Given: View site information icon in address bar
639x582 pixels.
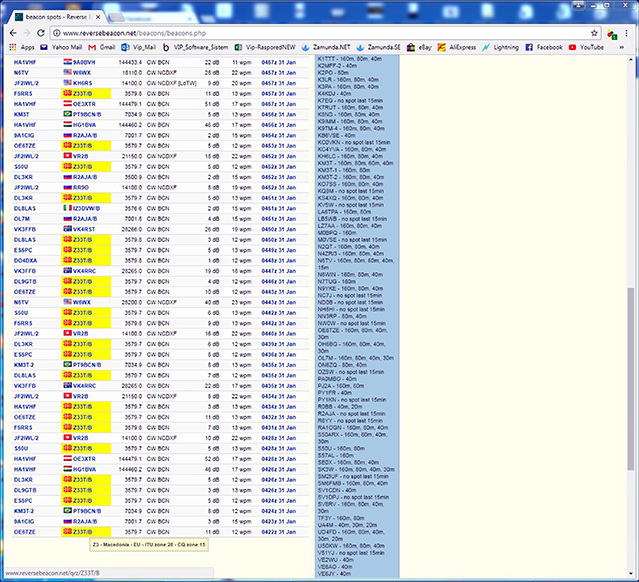Looking at the screenshot, I should (57, 33).
